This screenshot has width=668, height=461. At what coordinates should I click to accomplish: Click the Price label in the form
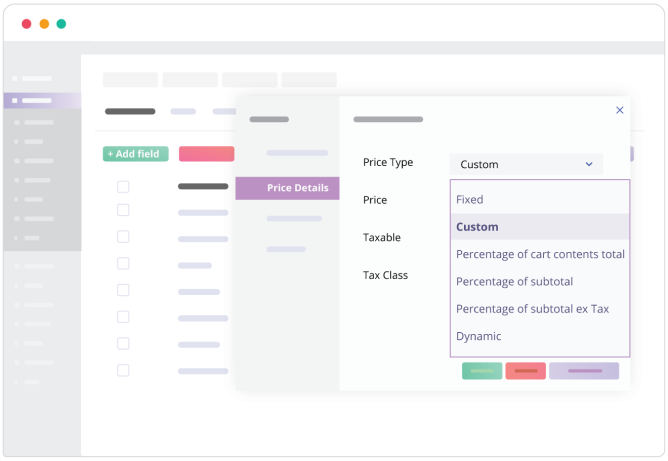pos(375,200)
